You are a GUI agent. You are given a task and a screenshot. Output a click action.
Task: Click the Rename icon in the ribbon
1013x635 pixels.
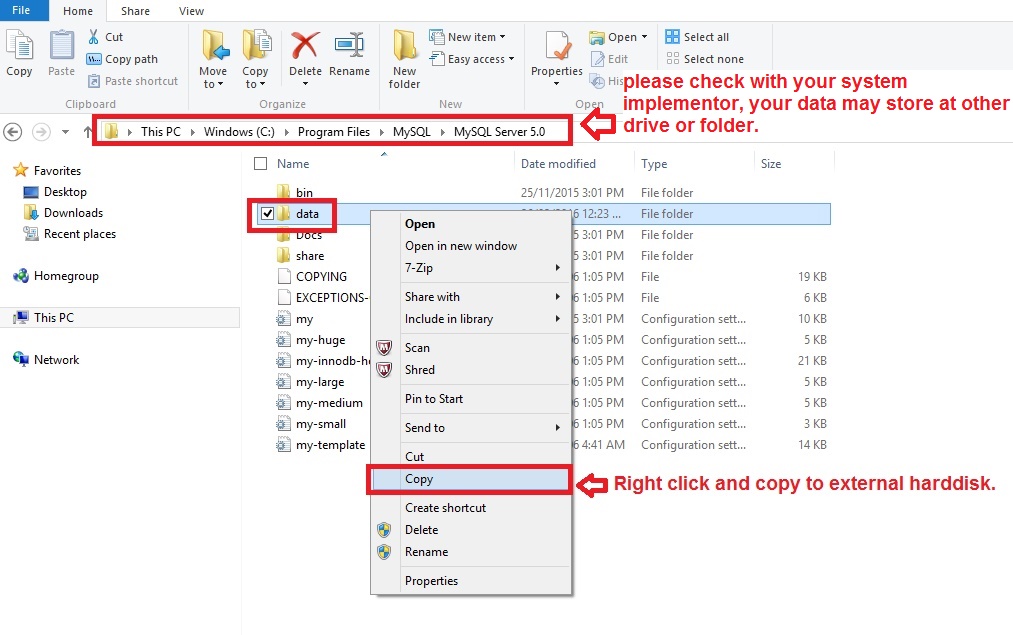[x=349, y=47]
